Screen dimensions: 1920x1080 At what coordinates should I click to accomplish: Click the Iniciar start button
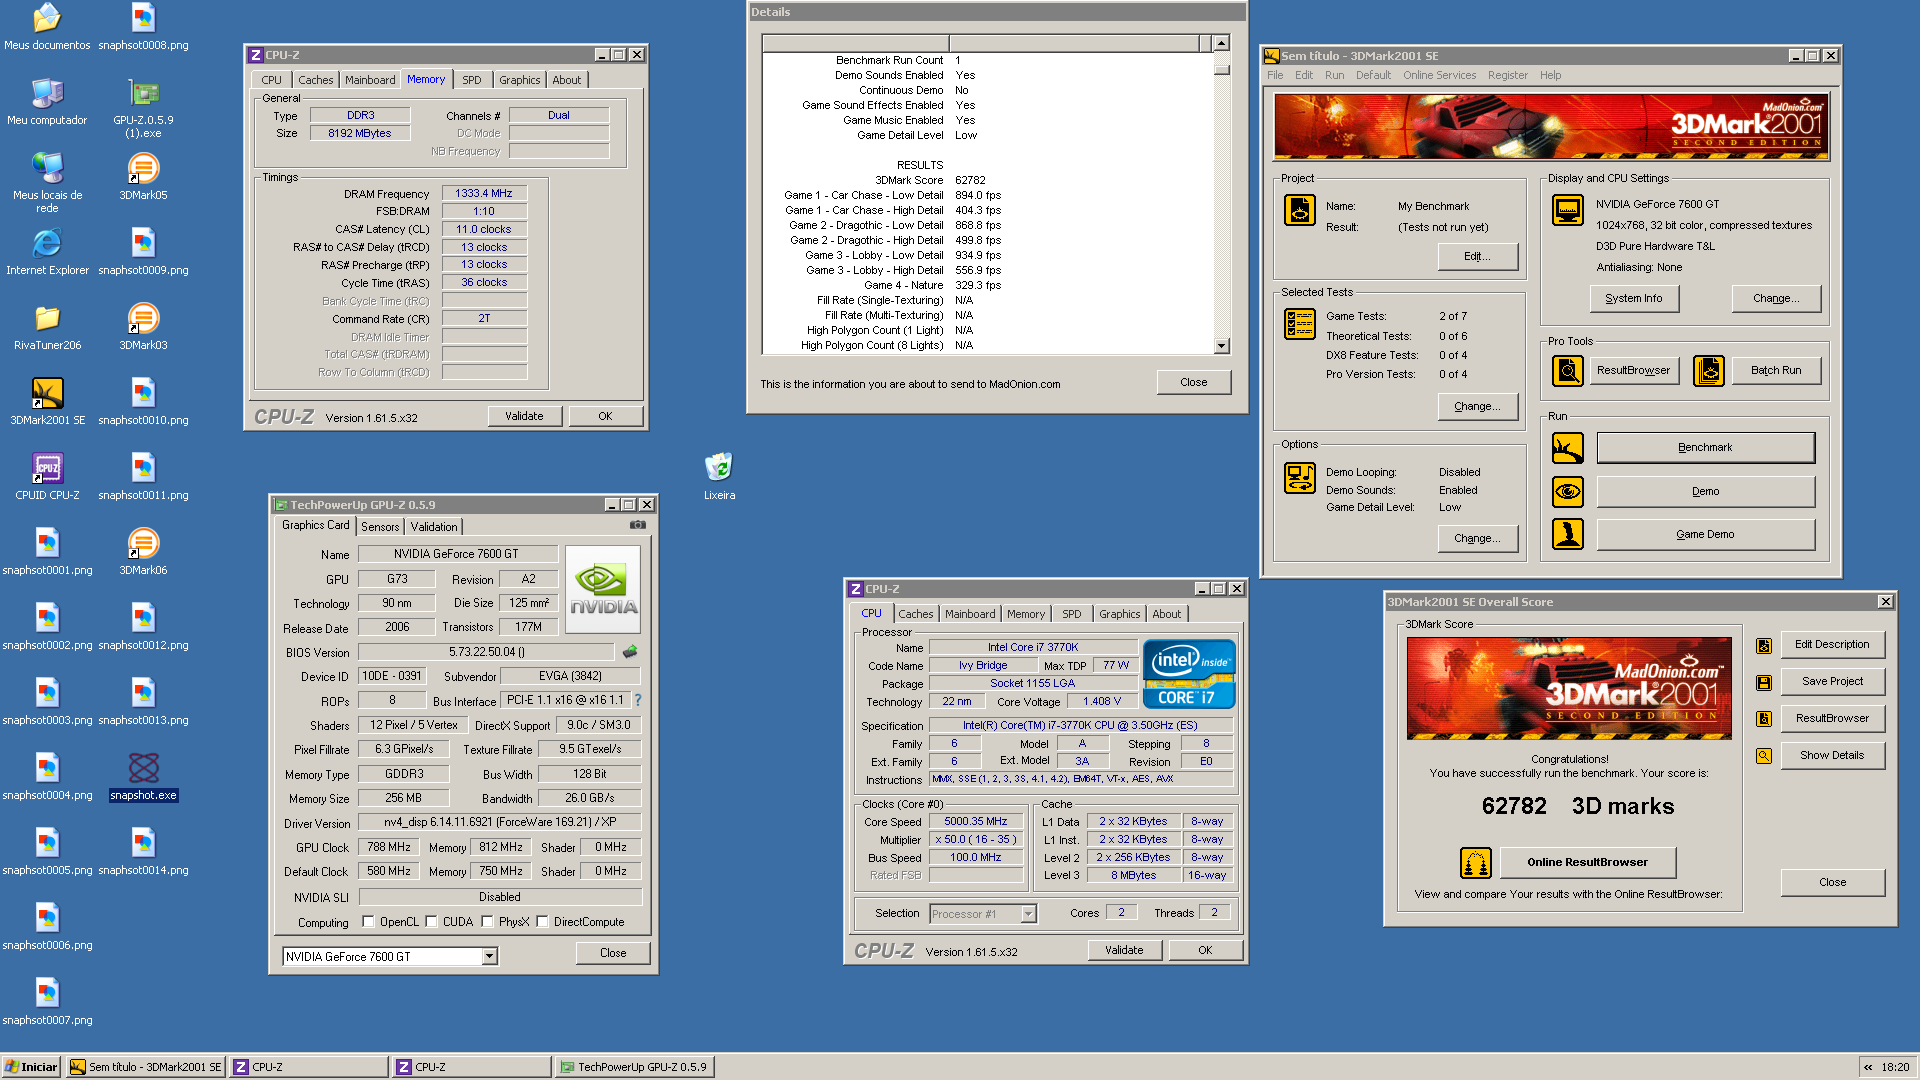click(x=32, y=1067)
